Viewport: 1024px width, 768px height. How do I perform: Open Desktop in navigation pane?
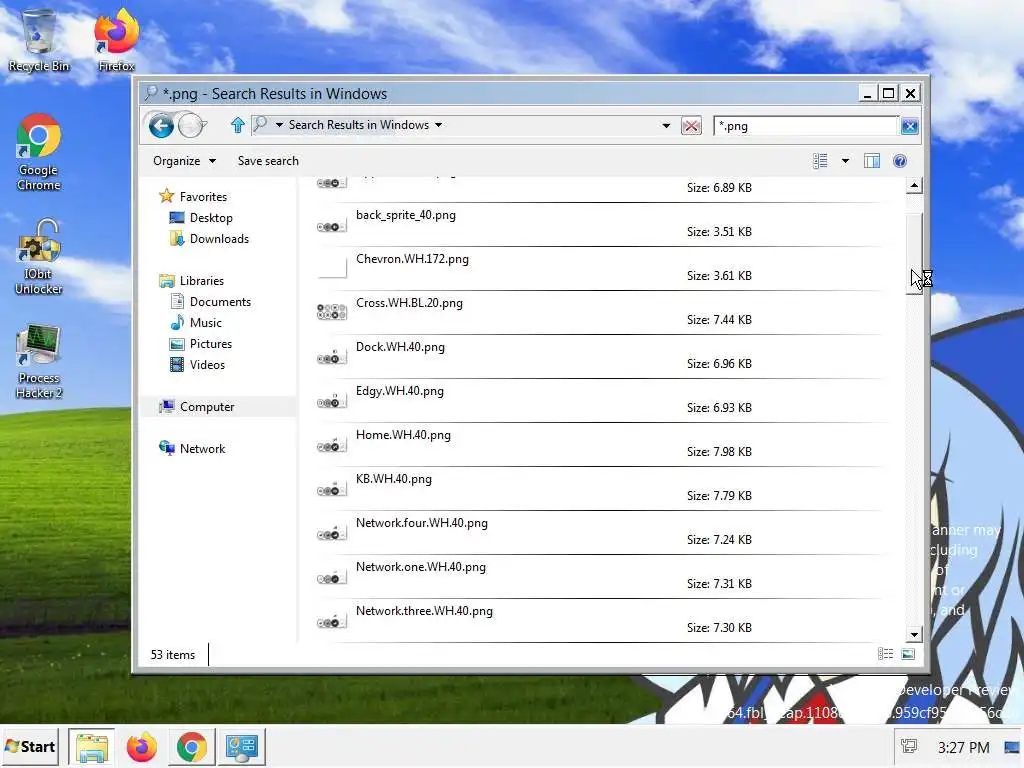[211, 217]
